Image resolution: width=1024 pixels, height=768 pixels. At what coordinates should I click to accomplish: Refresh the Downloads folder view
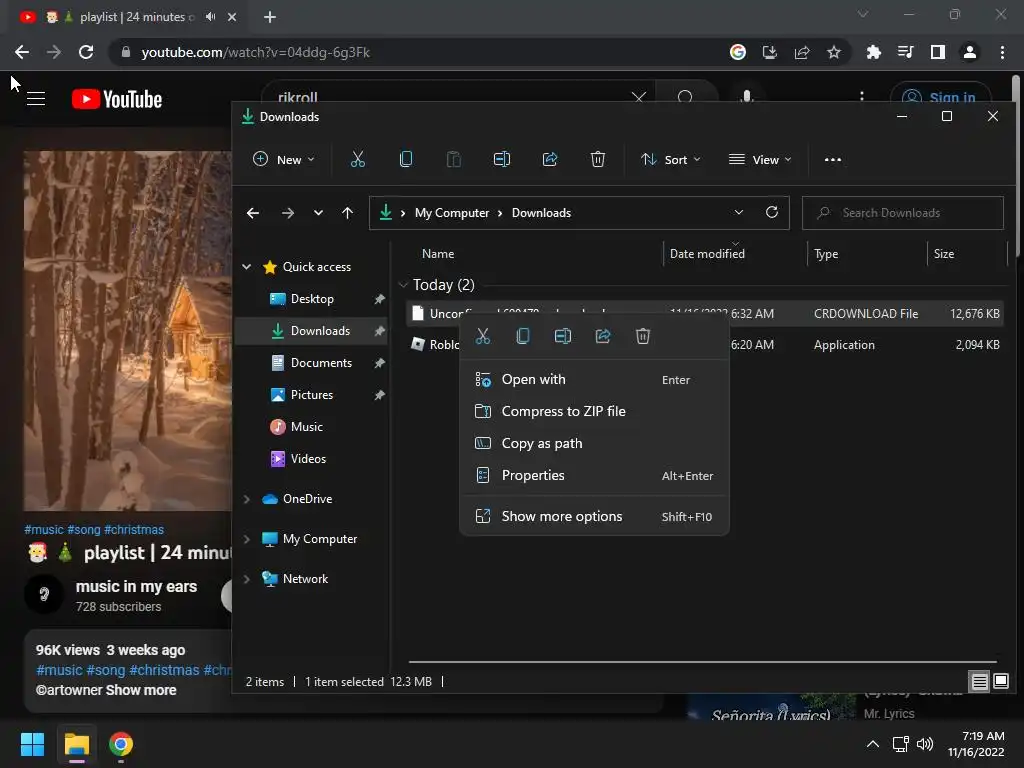click(772, 212)
